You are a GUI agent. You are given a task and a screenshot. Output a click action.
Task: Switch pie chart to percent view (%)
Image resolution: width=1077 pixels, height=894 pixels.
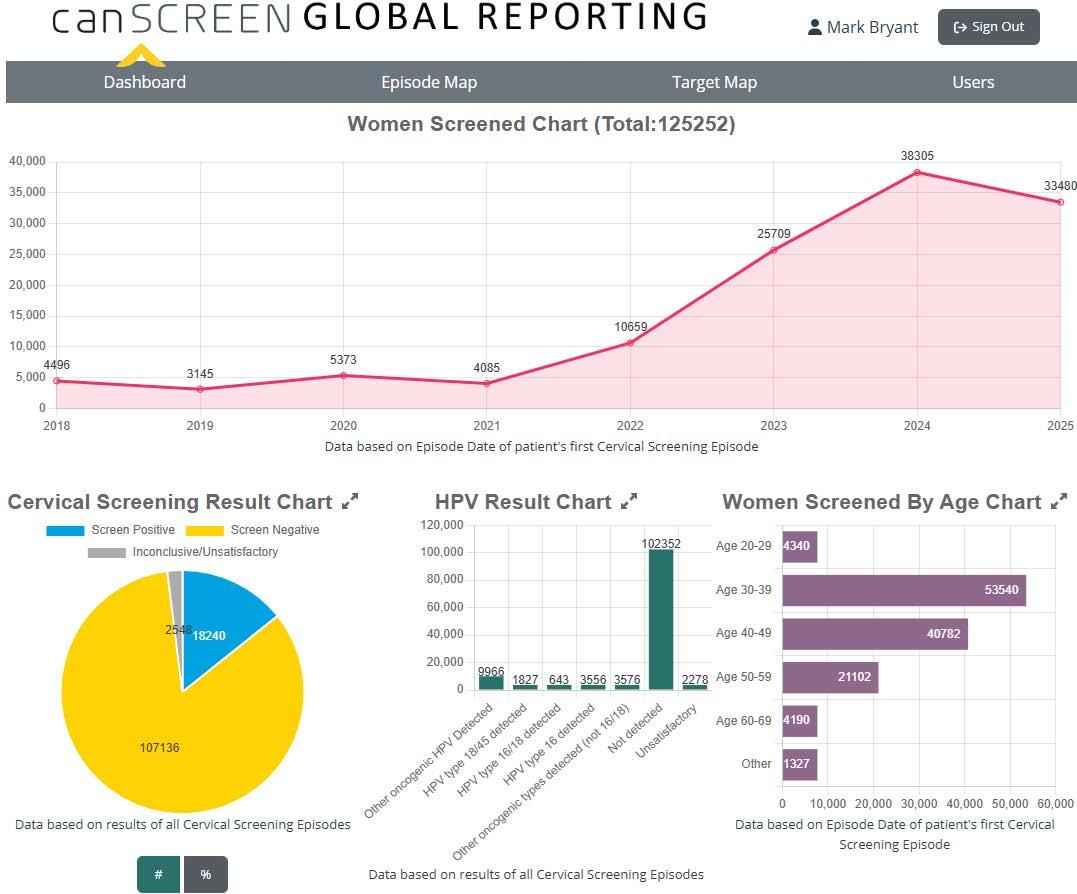pyautogui.click(x=205, y=874)
